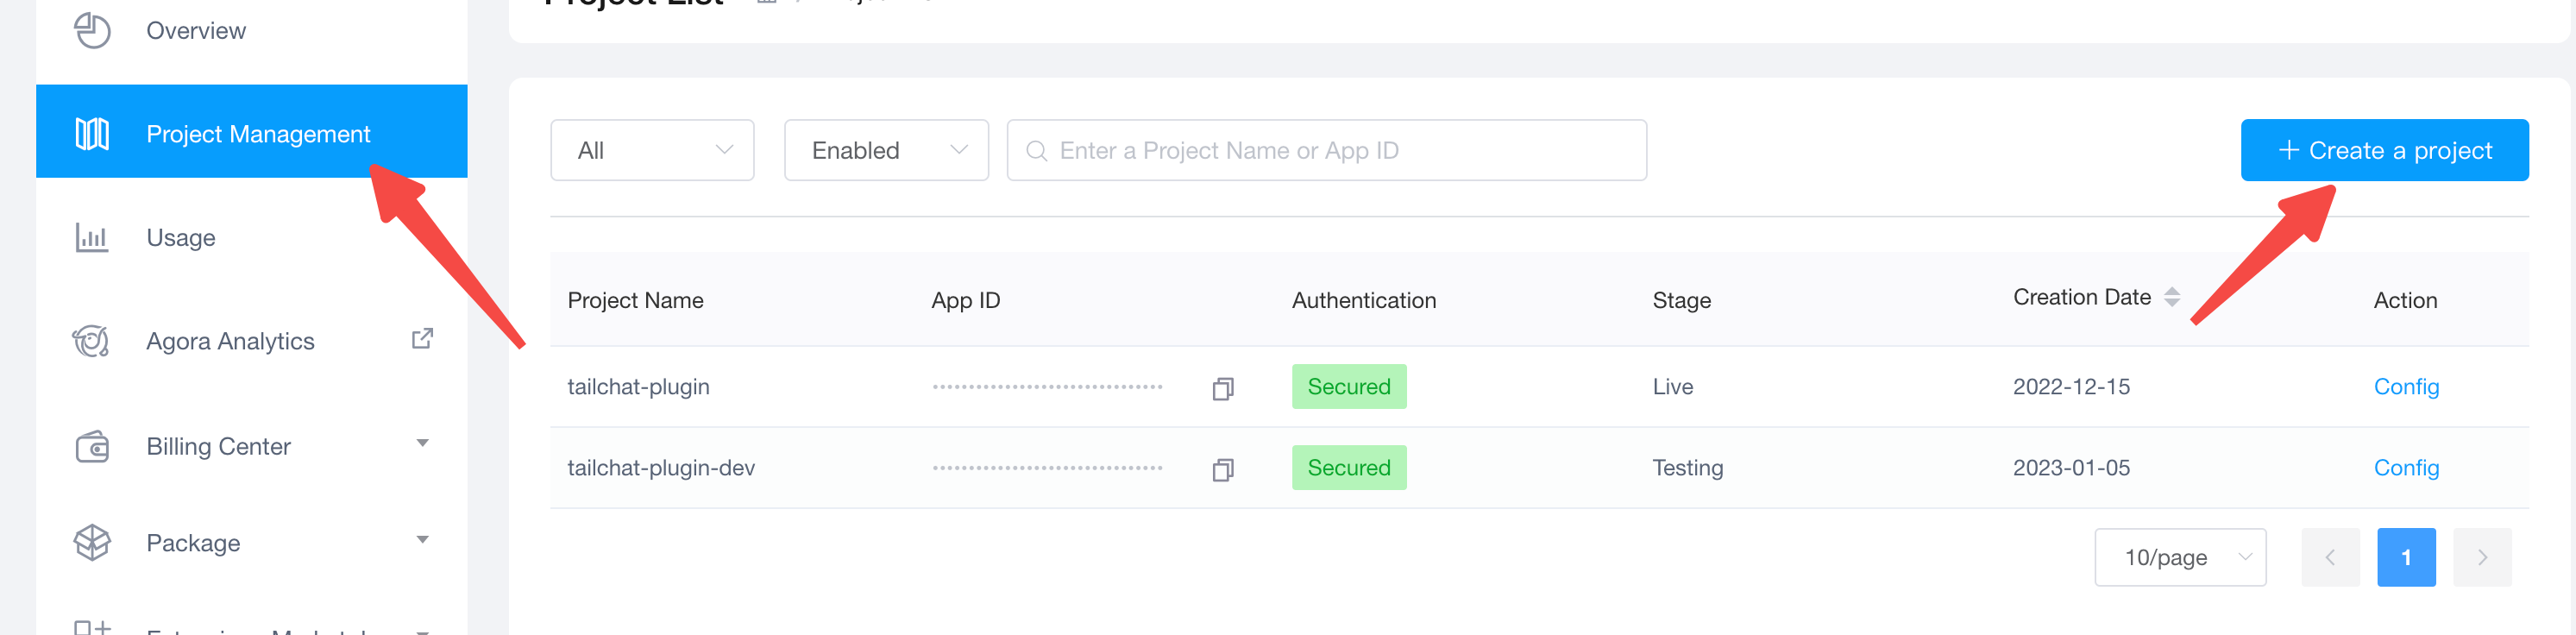
Task: Open the Agora Analytics menu item
Action: [x=230, y=341]
